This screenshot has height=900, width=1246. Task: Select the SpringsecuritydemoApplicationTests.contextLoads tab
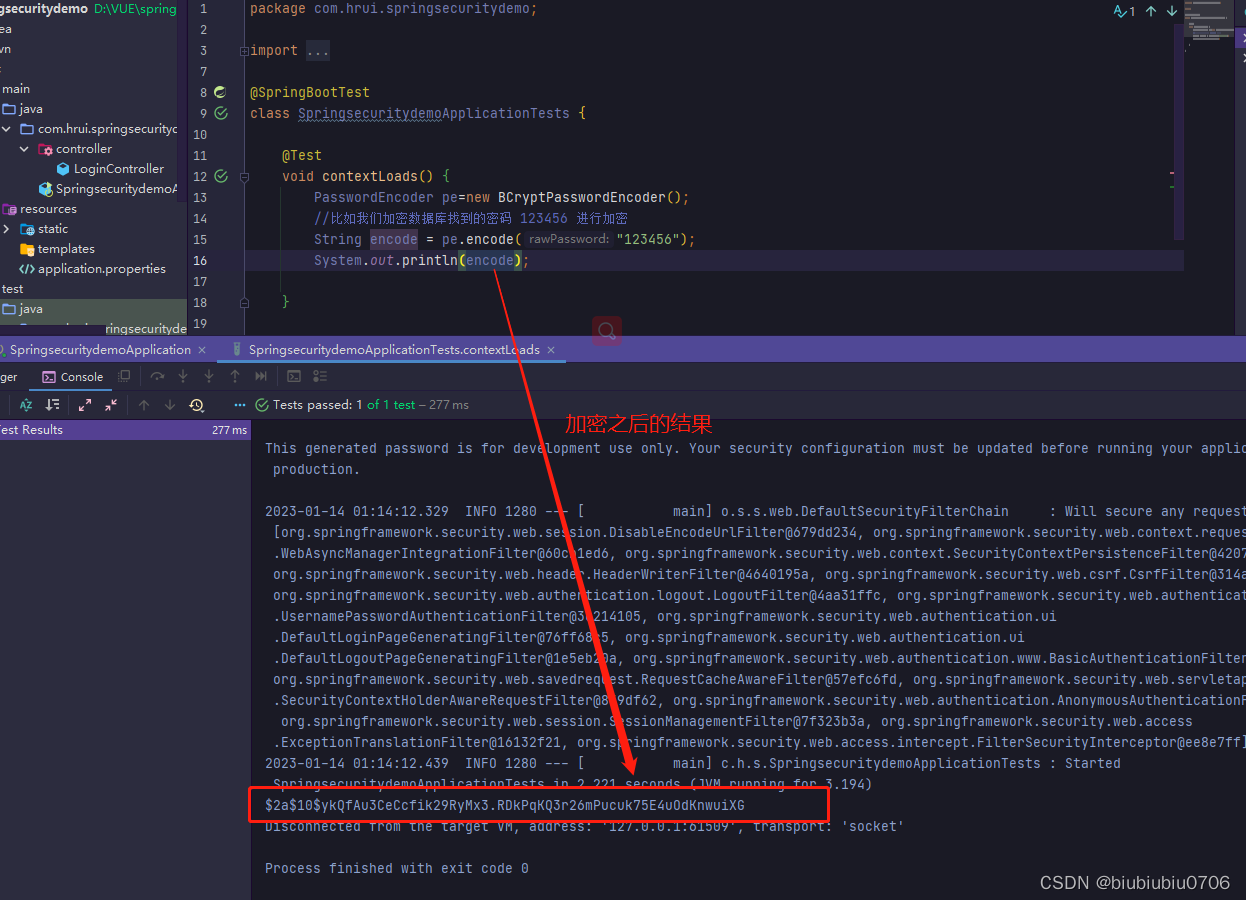tap(394, 350)
